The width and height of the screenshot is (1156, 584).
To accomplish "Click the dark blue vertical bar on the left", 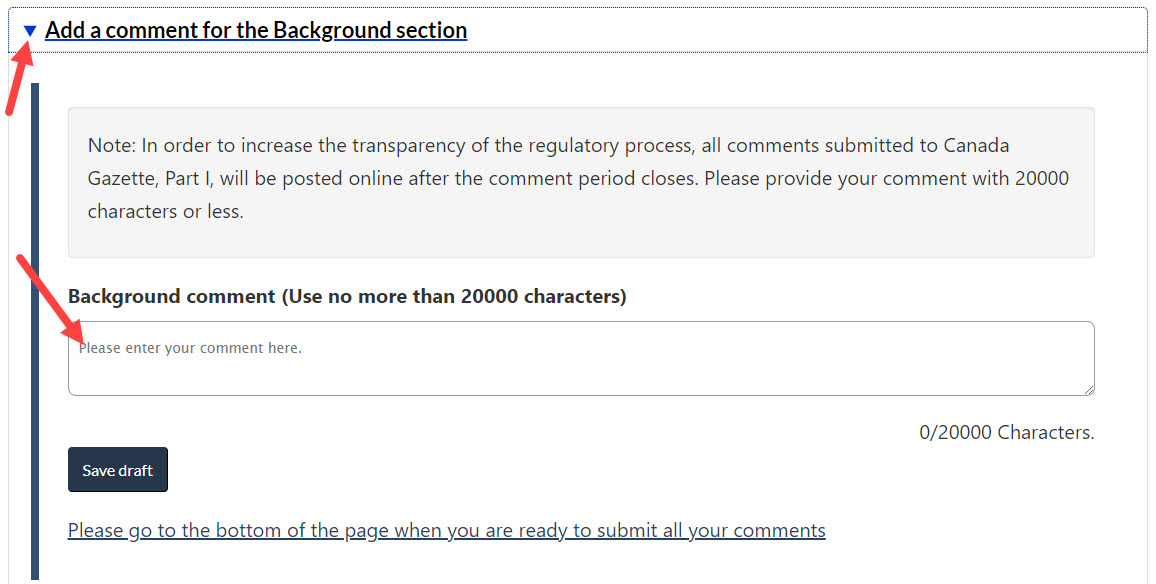I will pos(35,330).
